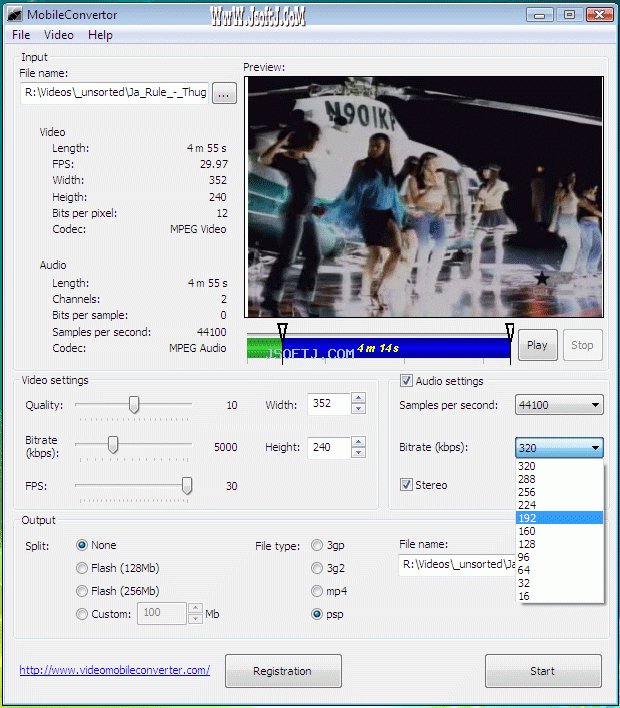Image resolution: width=620 pixels, height=708 pixels.
Task: Toggle the Stereo checkbox
Action: 406,485
